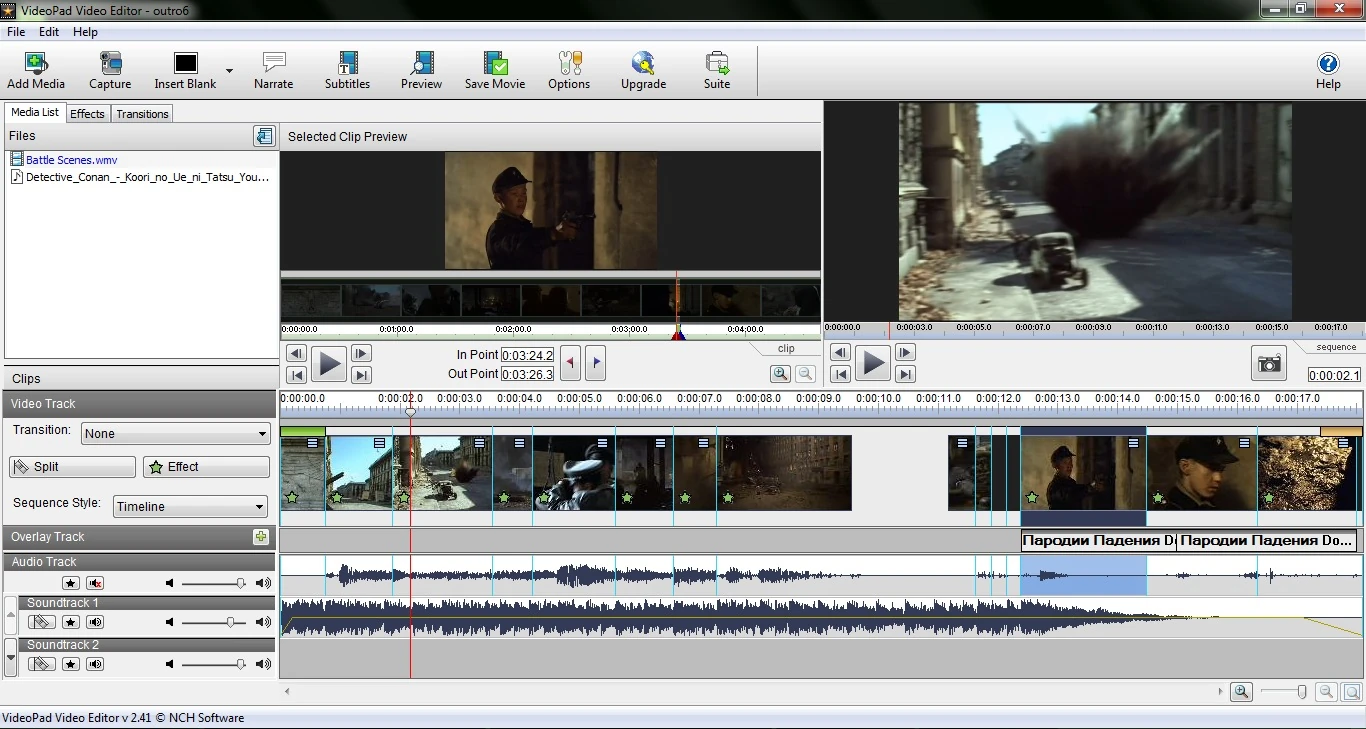Take a snapshot with the camera icon
1366x729 pixels.
coord(1269,364)
